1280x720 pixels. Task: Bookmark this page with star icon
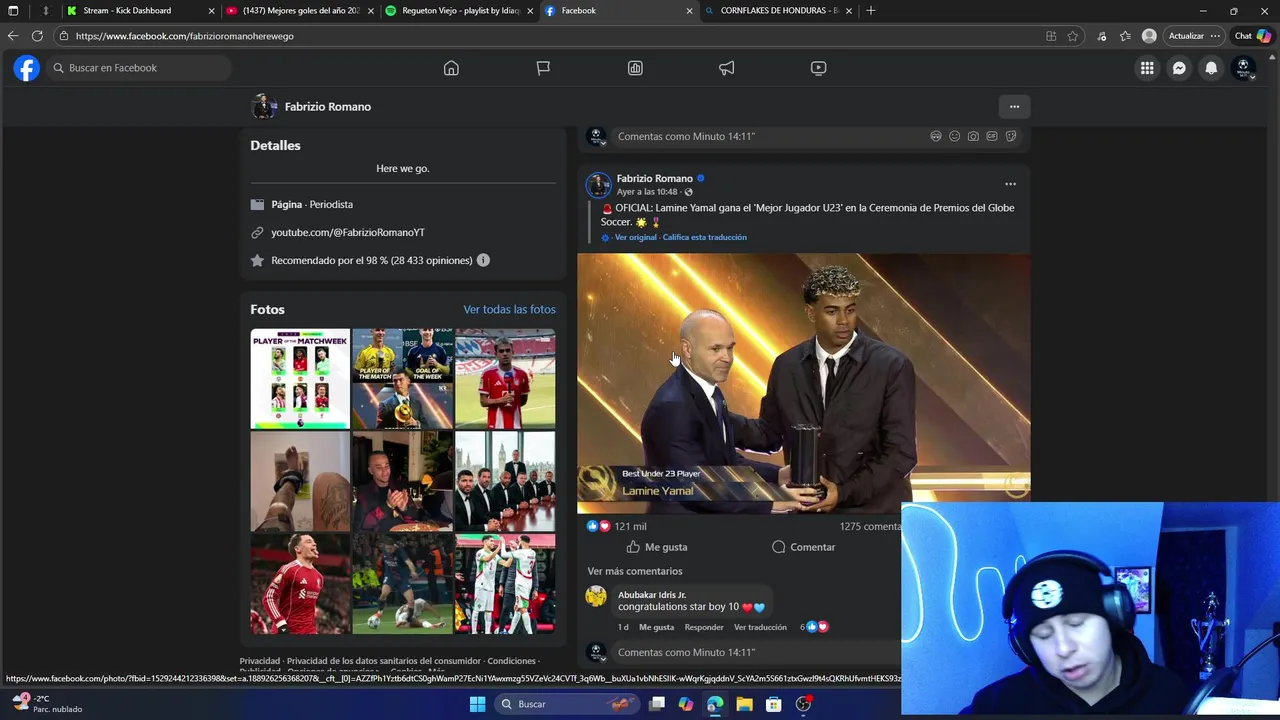coord(1073,36)
